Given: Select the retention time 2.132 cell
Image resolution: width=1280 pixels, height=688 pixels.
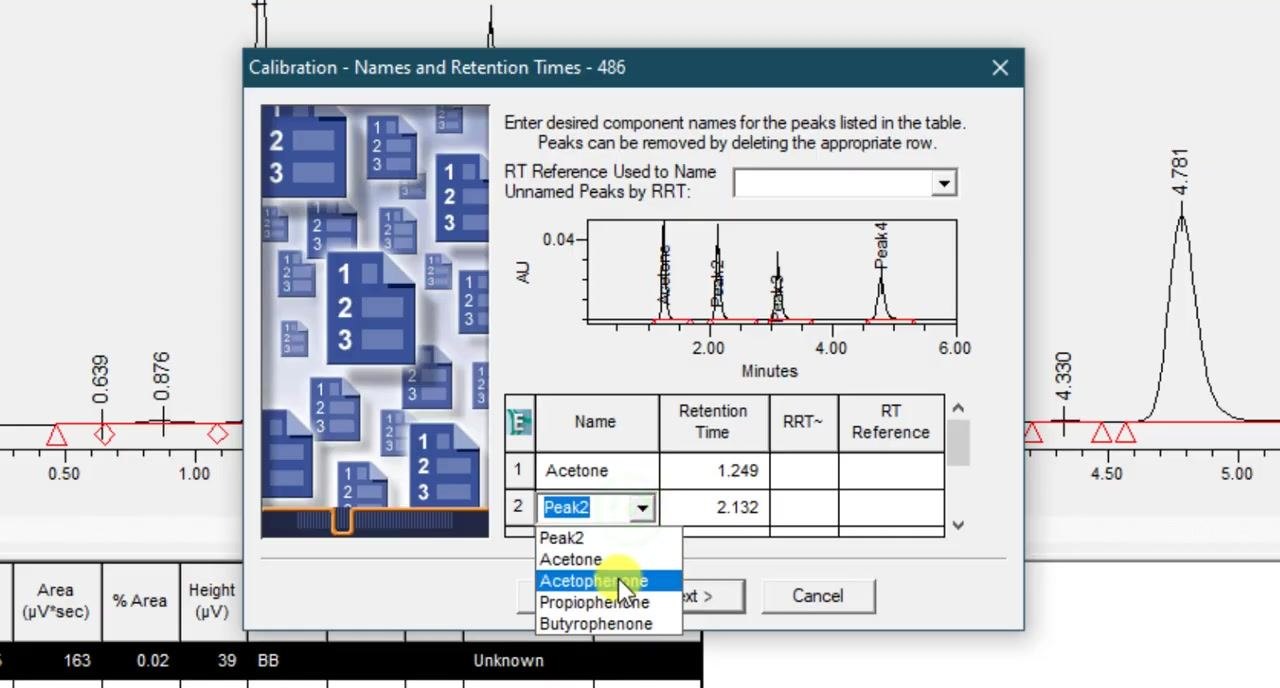Looking at the screenshot, I should pos(714,508).
